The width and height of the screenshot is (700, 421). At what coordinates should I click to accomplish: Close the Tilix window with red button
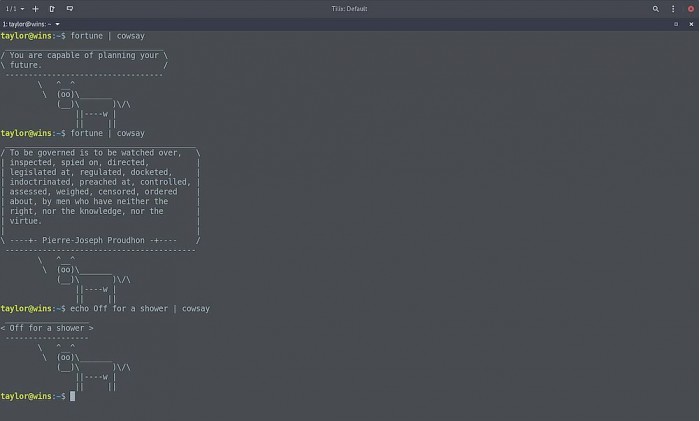click(x=691, y=8)
